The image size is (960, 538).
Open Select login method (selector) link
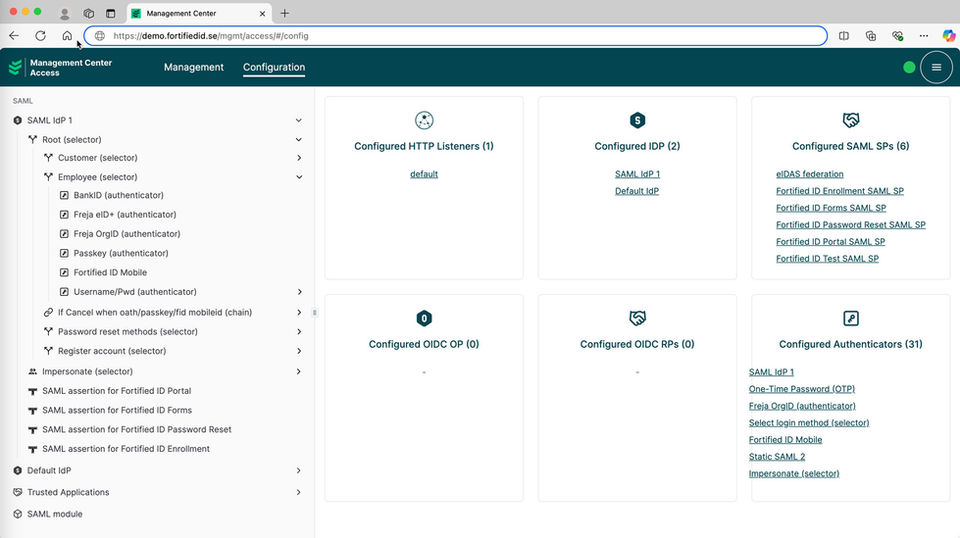809,423
